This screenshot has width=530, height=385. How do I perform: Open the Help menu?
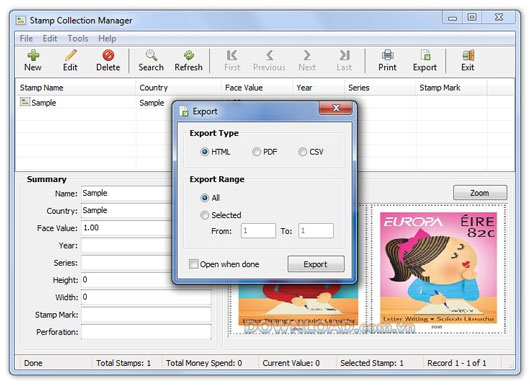pyautogui.click(x=107, y=39)
